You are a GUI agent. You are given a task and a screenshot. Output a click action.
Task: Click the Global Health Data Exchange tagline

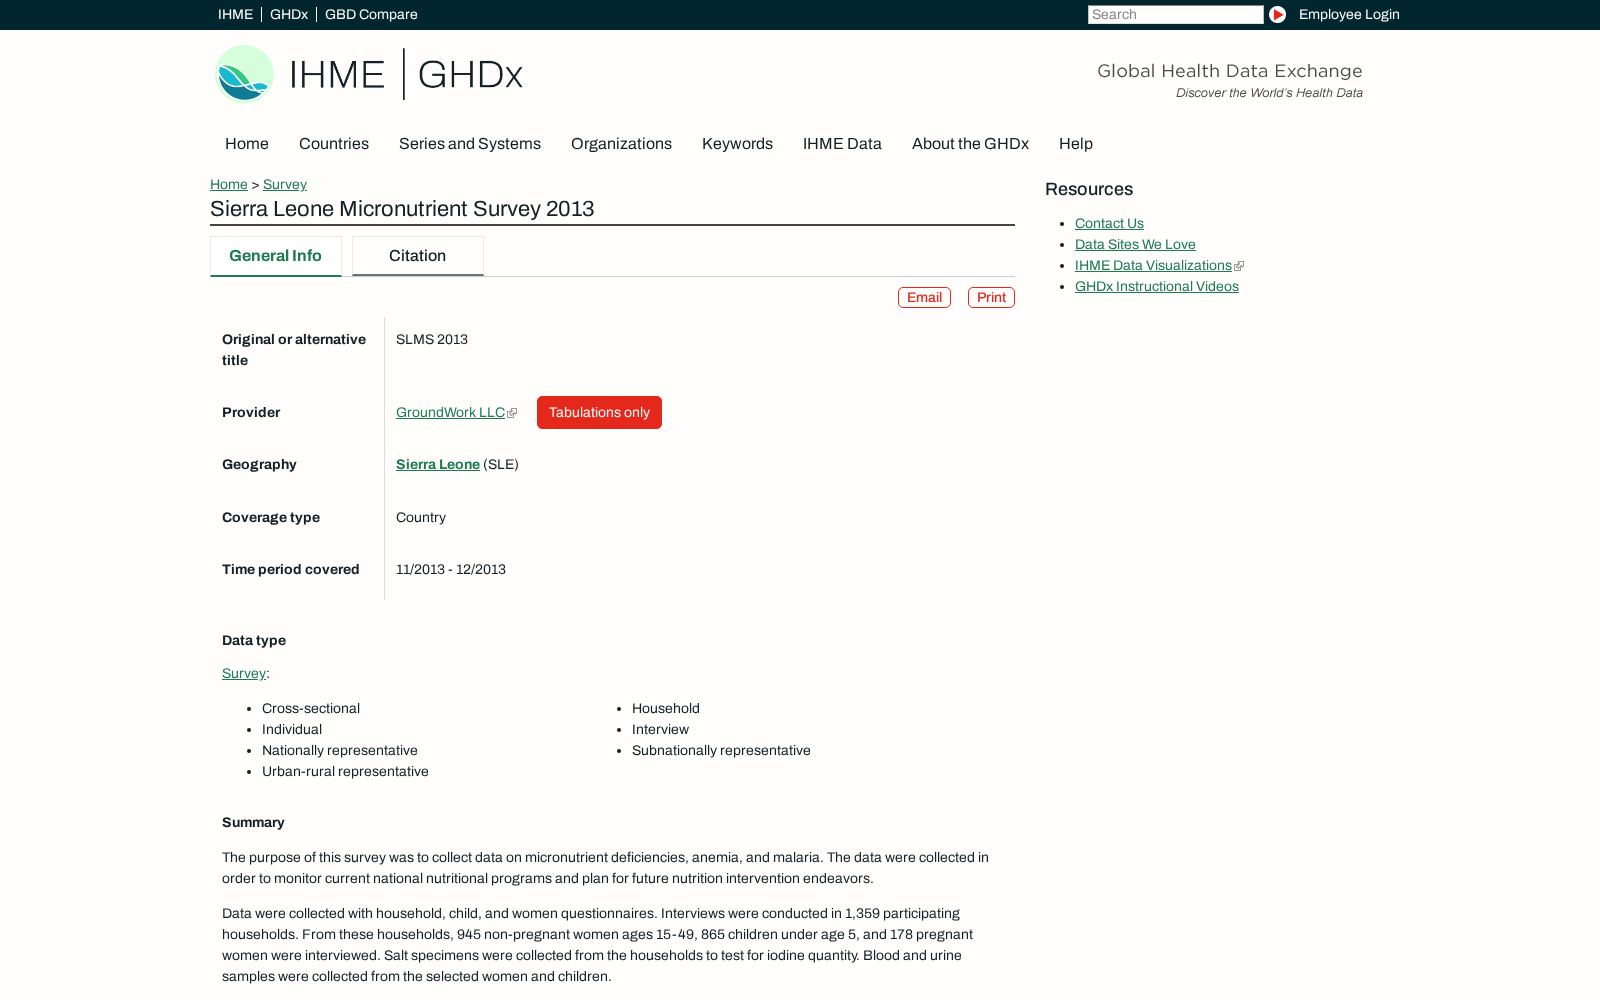point(1229,71)
